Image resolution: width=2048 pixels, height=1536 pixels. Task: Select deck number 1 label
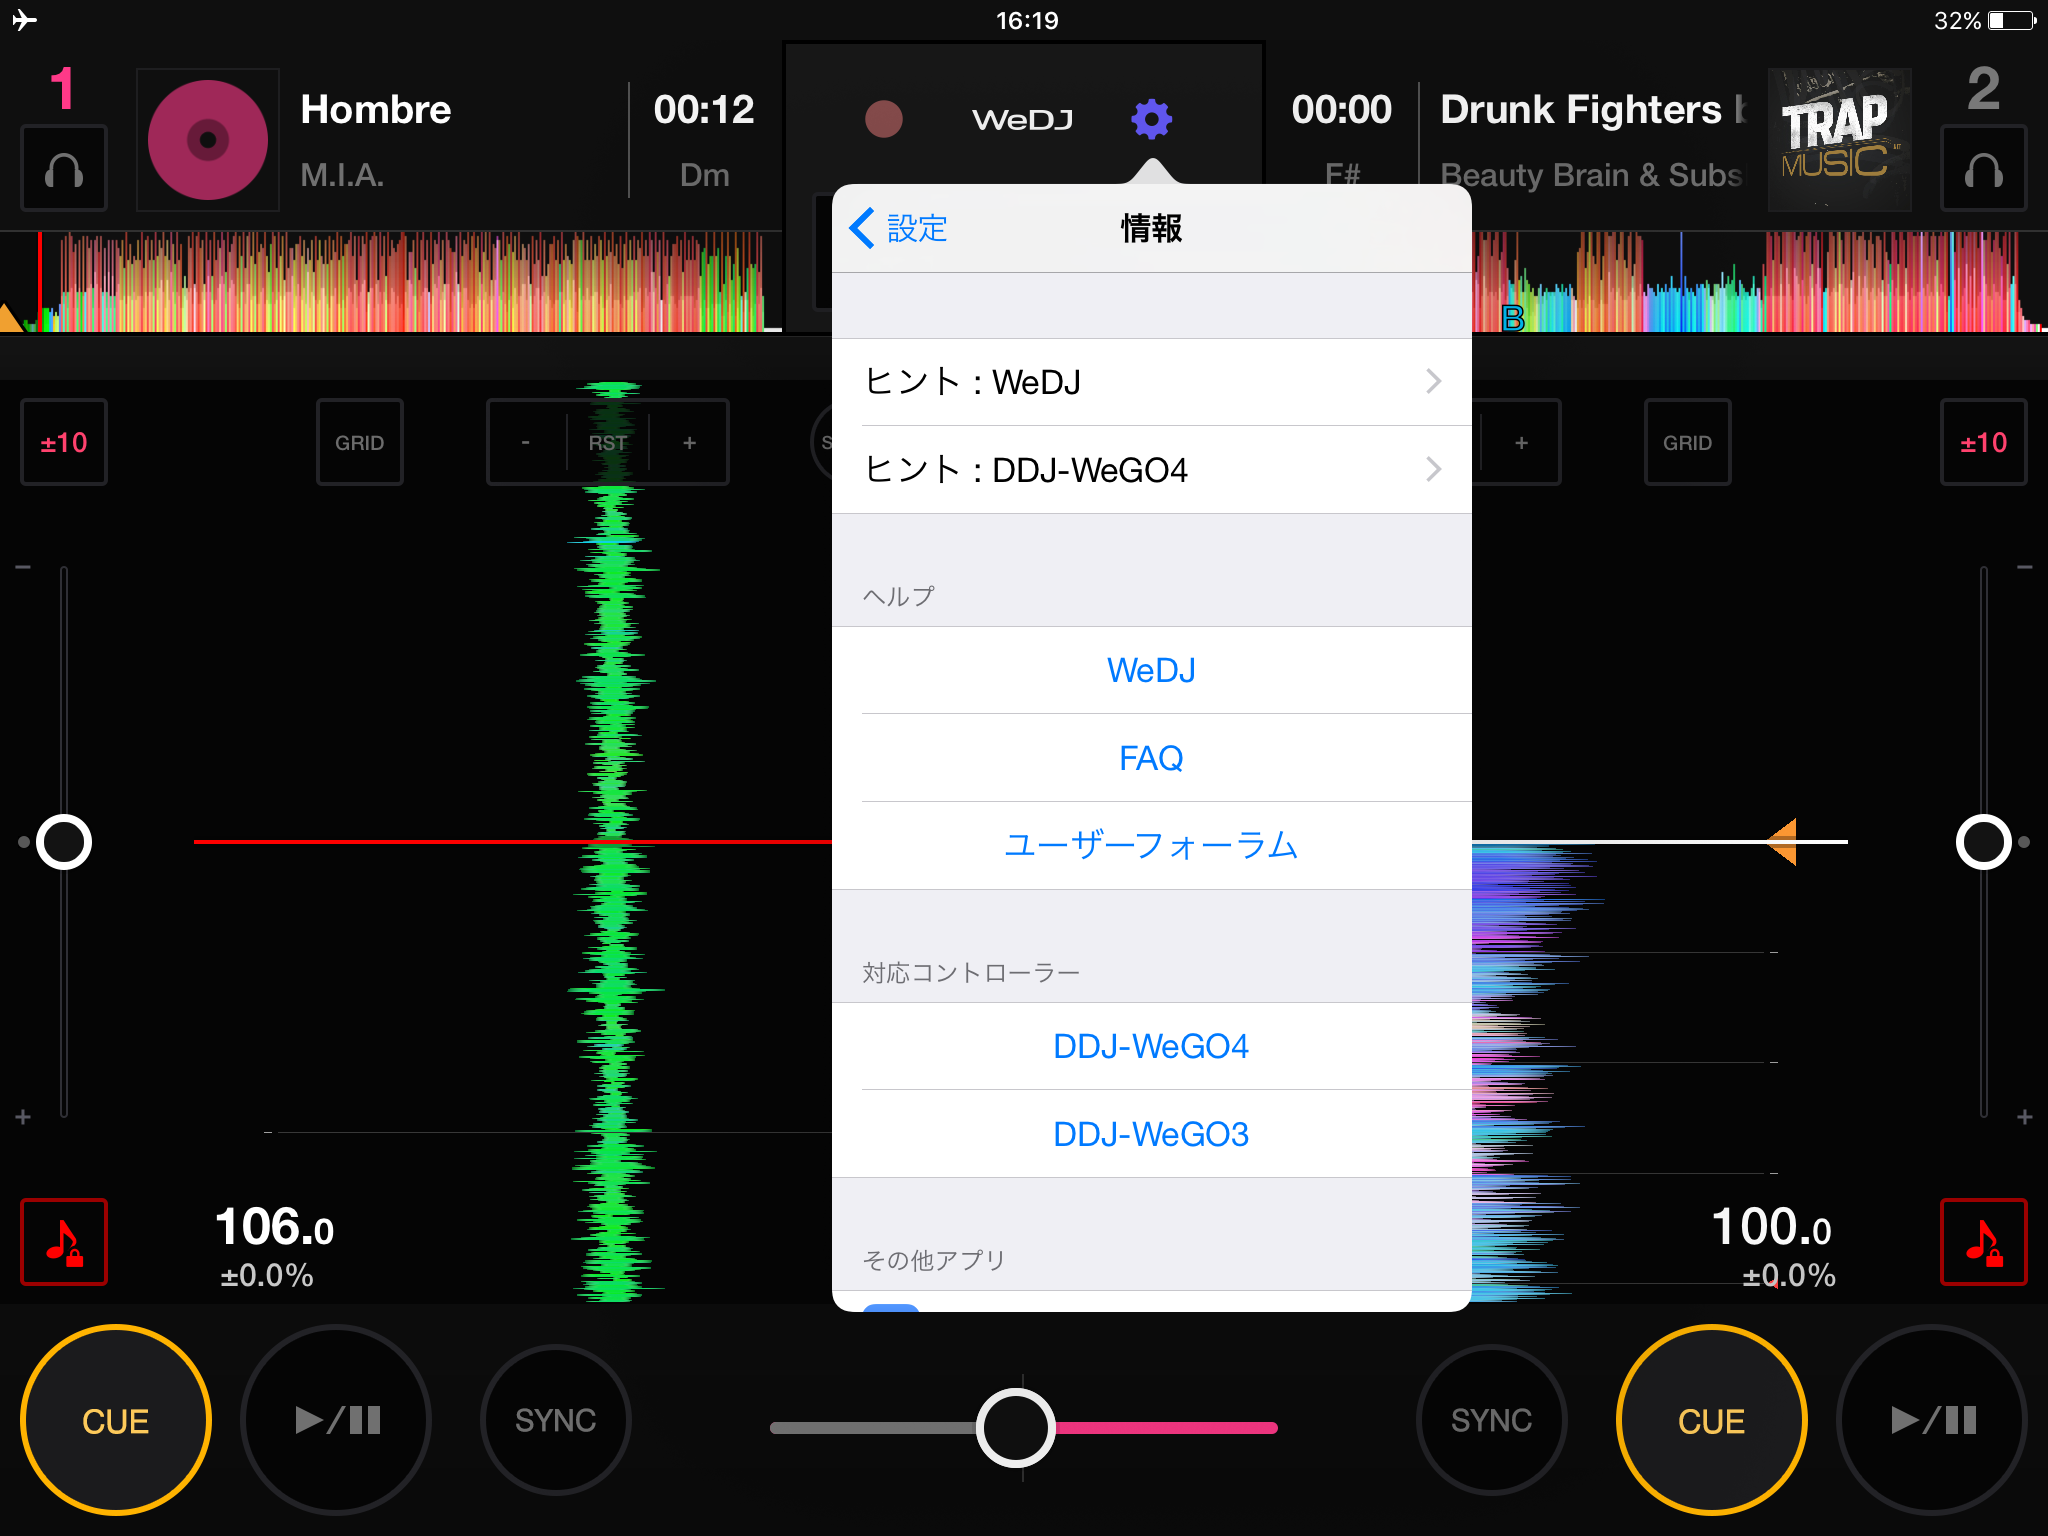tap(63, 89)
